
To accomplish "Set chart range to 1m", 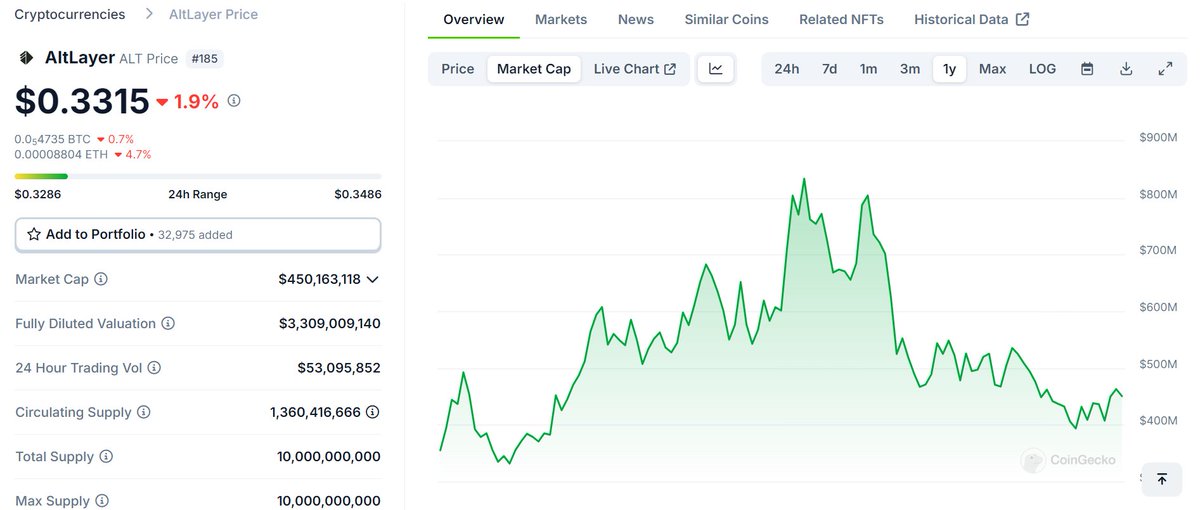I will pos(869,69).
